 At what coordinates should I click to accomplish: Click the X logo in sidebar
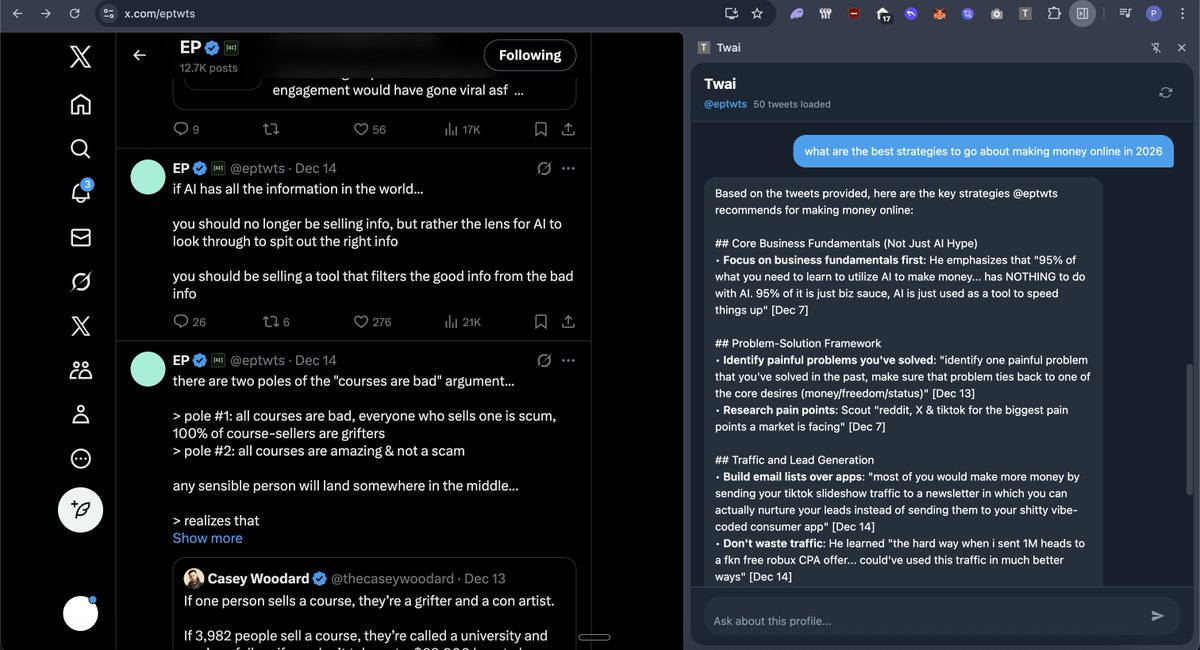pyautogui.click(x=81, y=59)
